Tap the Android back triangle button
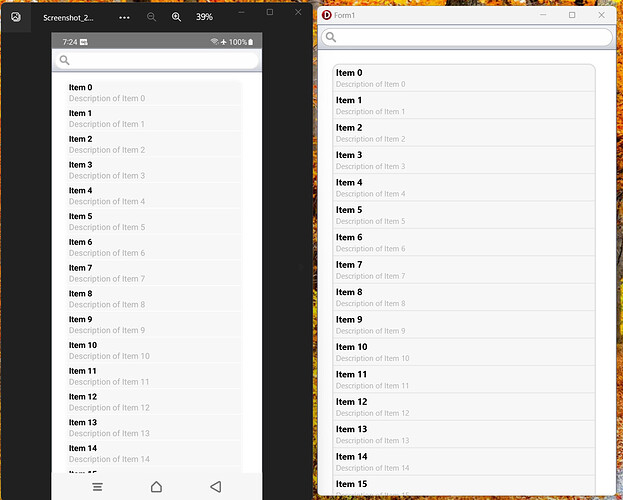This screenshot has width=623, height=500. pyautogui.click(x=215, y=486)
